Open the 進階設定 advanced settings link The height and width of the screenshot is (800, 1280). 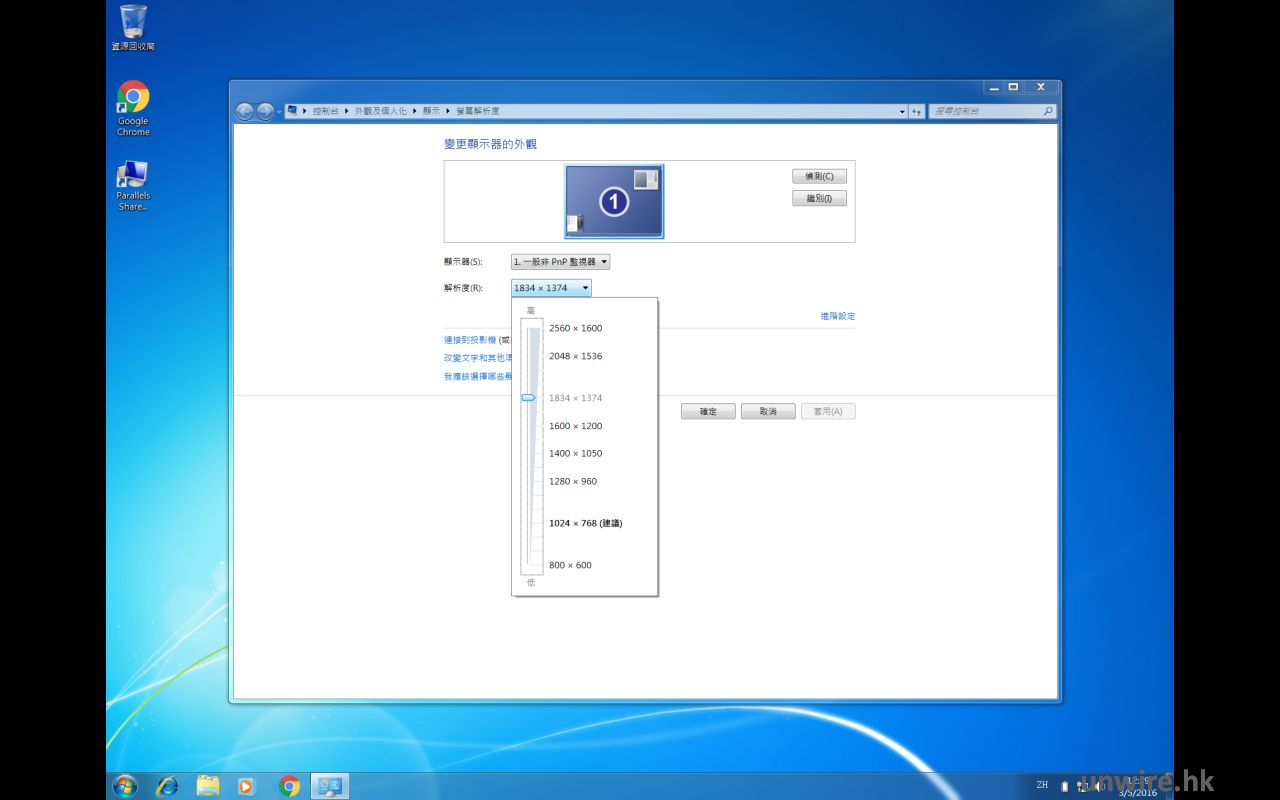(x=837, y=316)
